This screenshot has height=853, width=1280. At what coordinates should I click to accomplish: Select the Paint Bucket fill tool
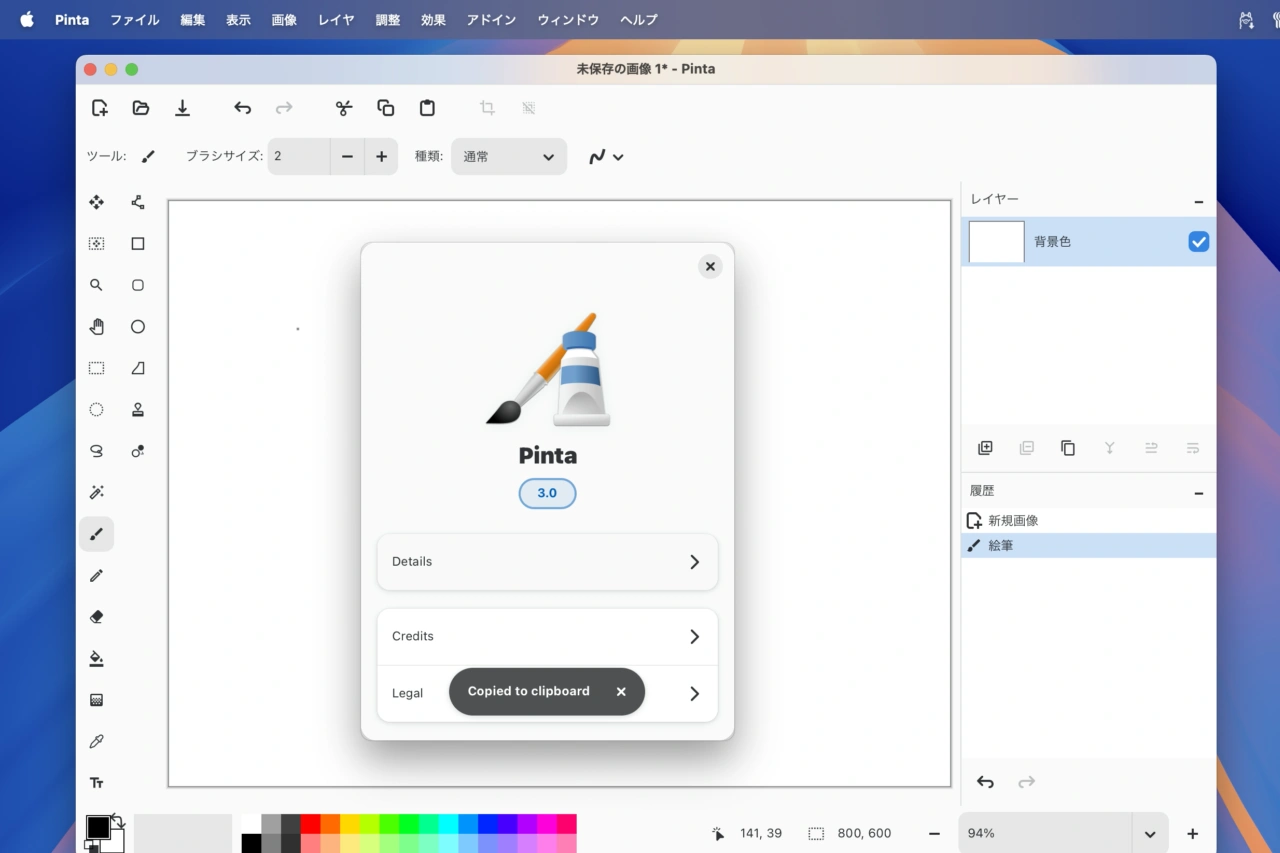(96, 659)
